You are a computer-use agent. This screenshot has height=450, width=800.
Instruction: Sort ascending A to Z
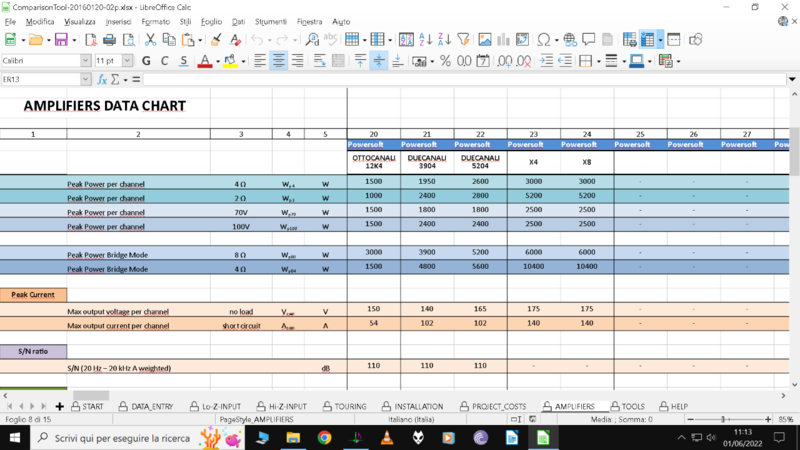[x=425, y=40]
